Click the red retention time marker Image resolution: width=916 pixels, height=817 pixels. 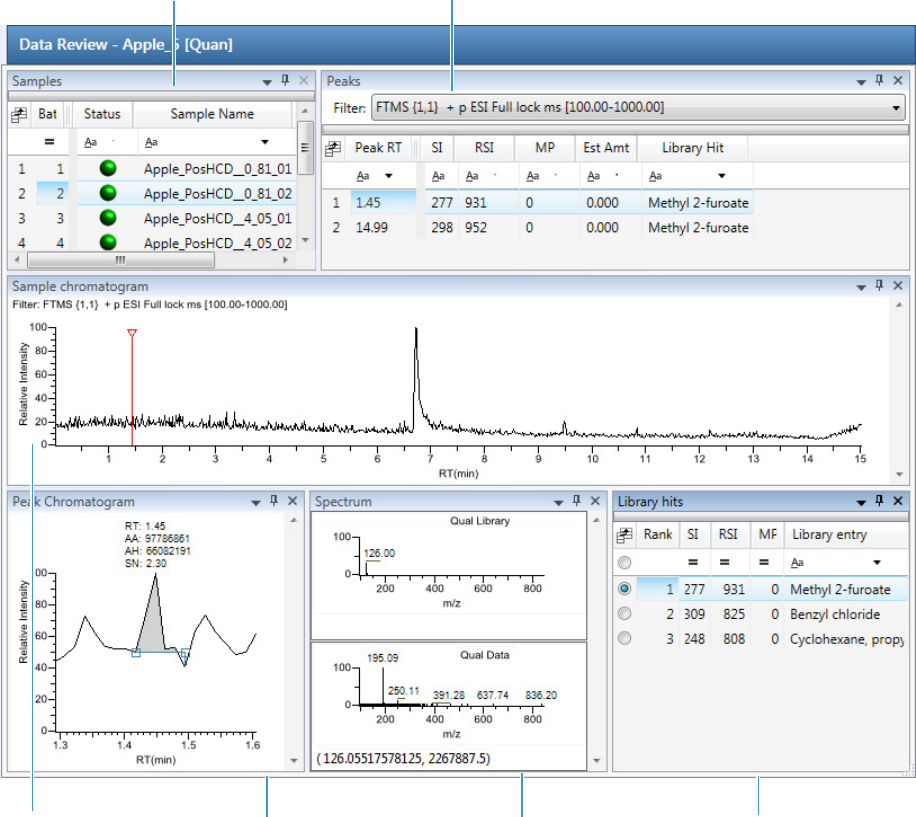click(132, 334)
